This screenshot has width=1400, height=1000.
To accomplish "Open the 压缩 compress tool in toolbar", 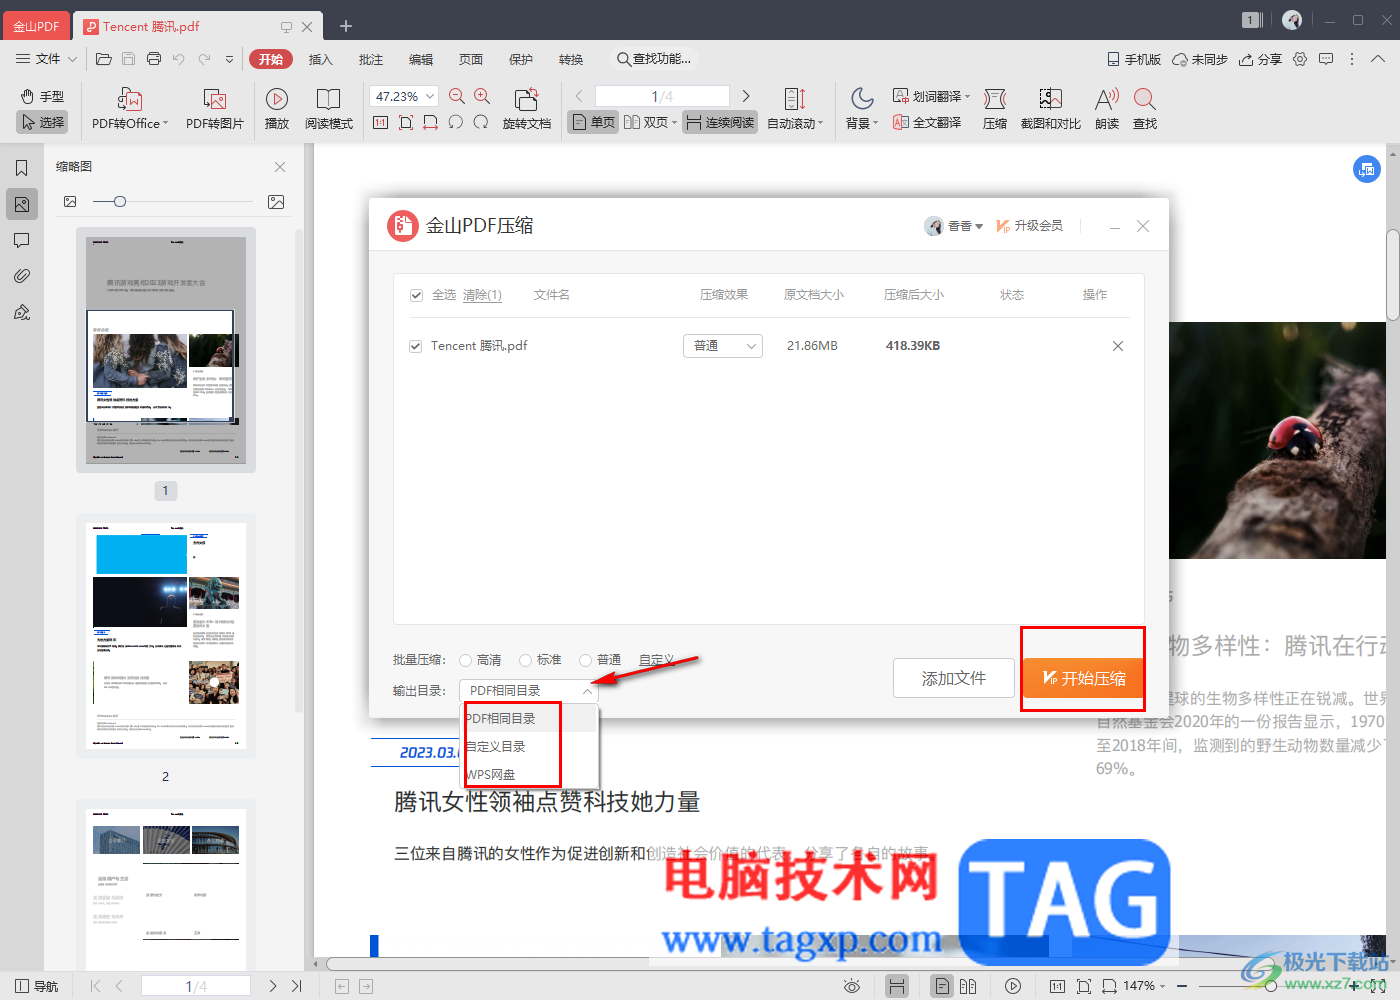I will pyautogui.click(x=995, y=109).
